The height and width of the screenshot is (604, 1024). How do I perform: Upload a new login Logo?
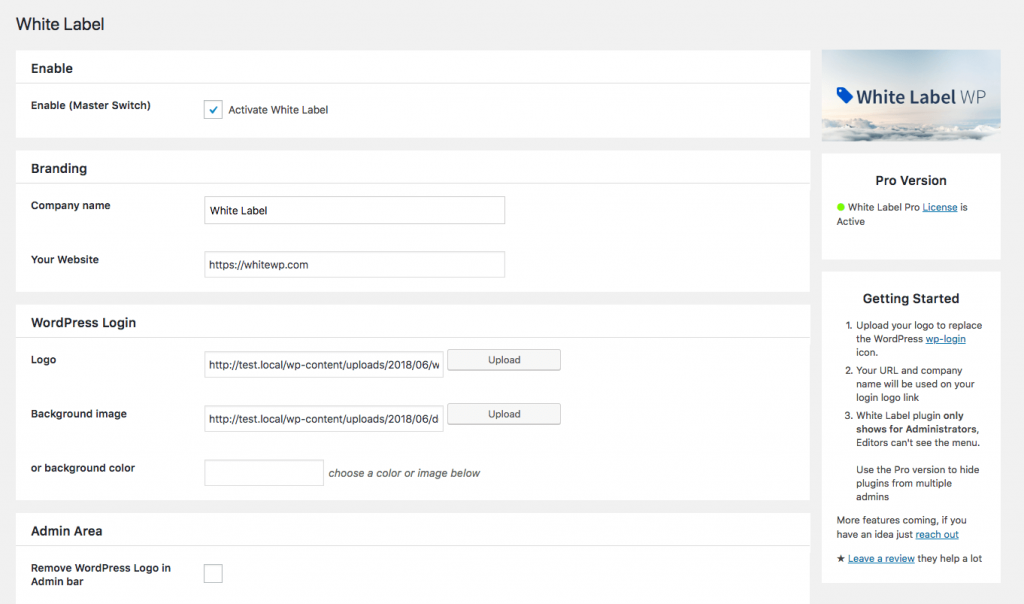tap(504, 360)
